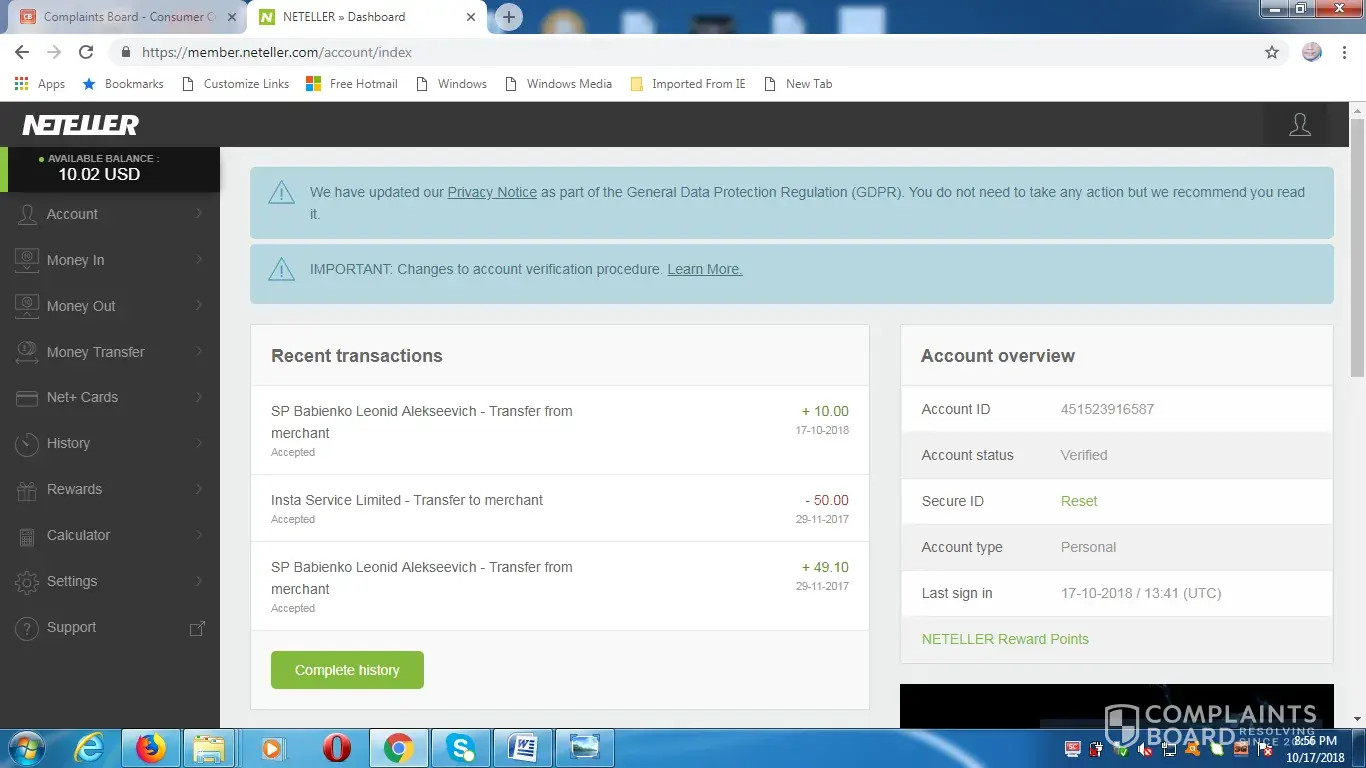Open the Net+ Cards card icon

[28, 397]
